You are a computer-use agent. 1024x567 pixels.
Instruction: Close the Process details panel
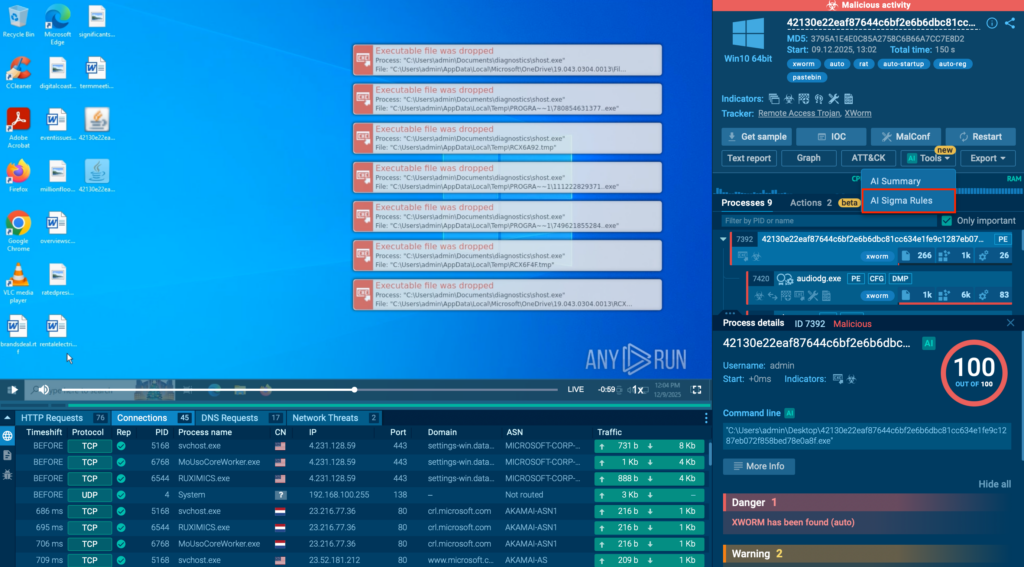[1010, 323]
